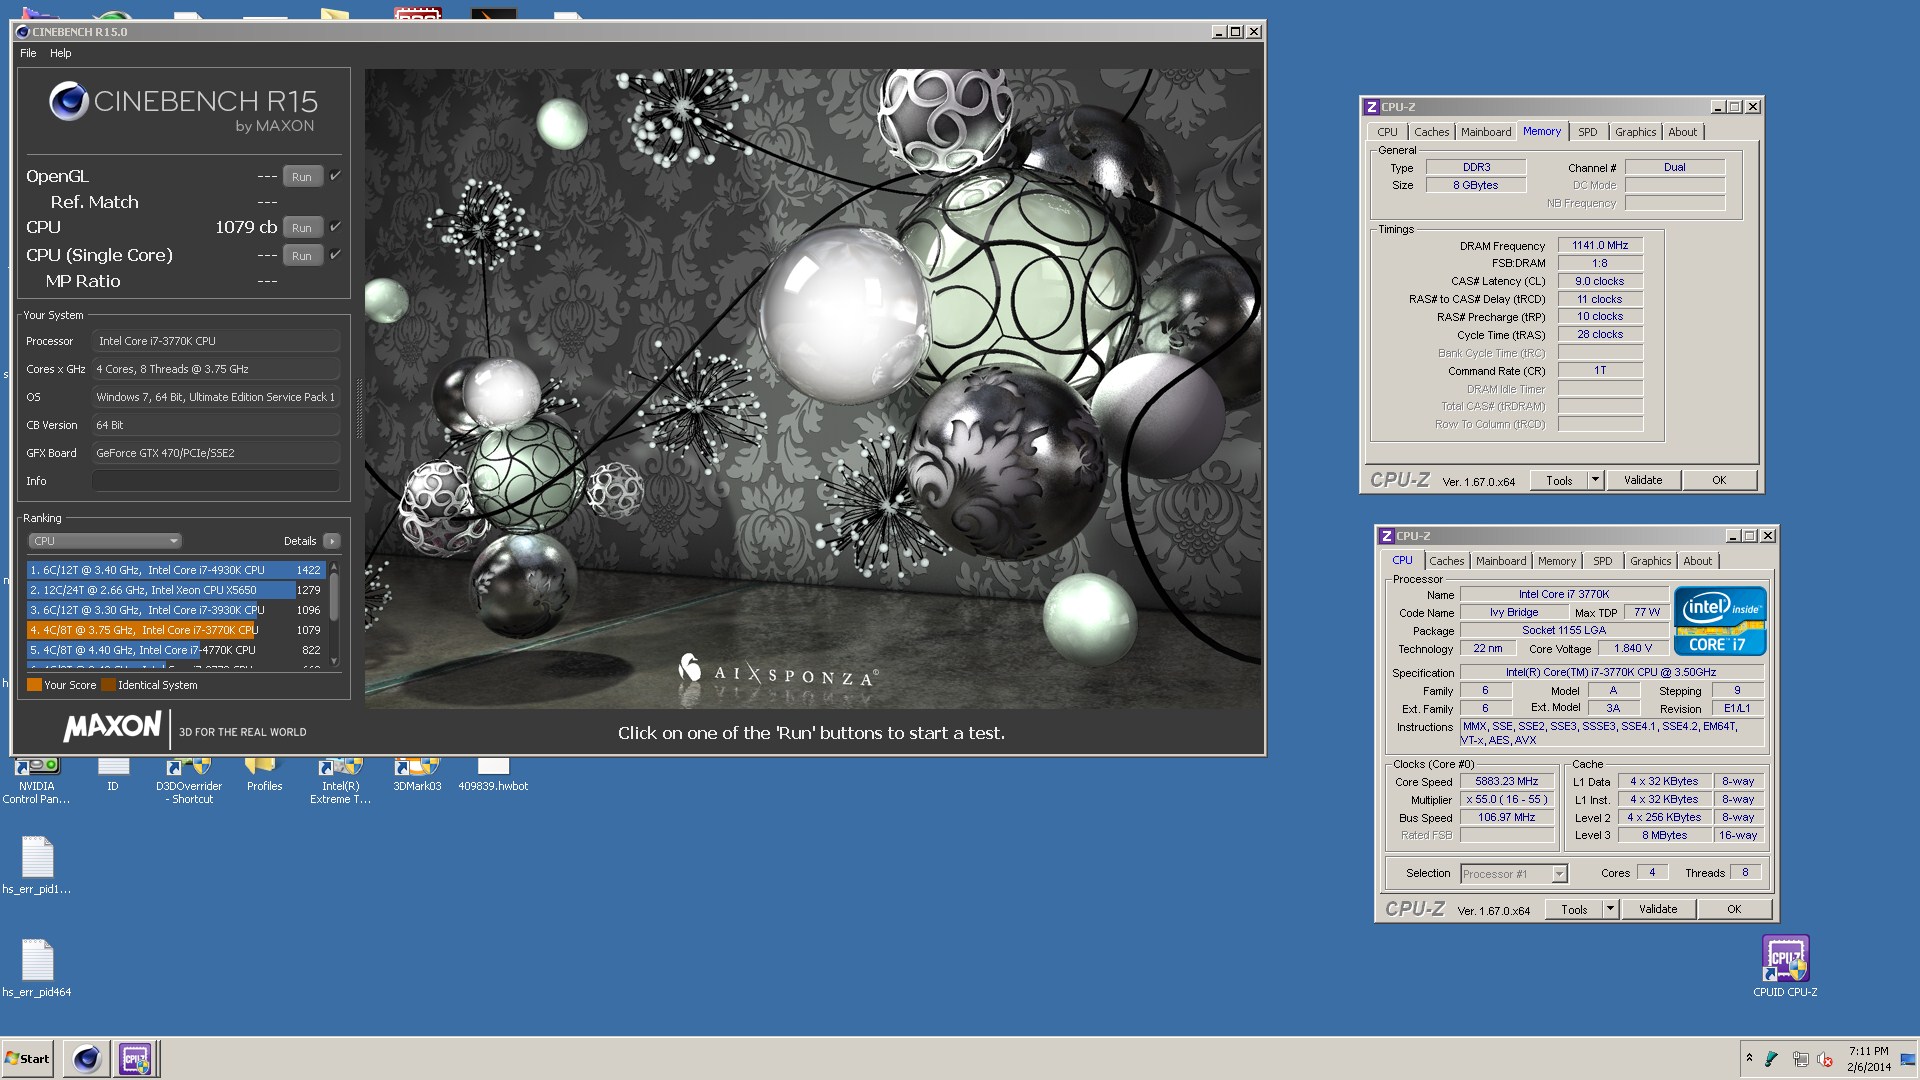Screen dimensions: 1920x1080
Task: Click Validate in CPU-Z Memory window
Action: click(x=1643, y=480)
